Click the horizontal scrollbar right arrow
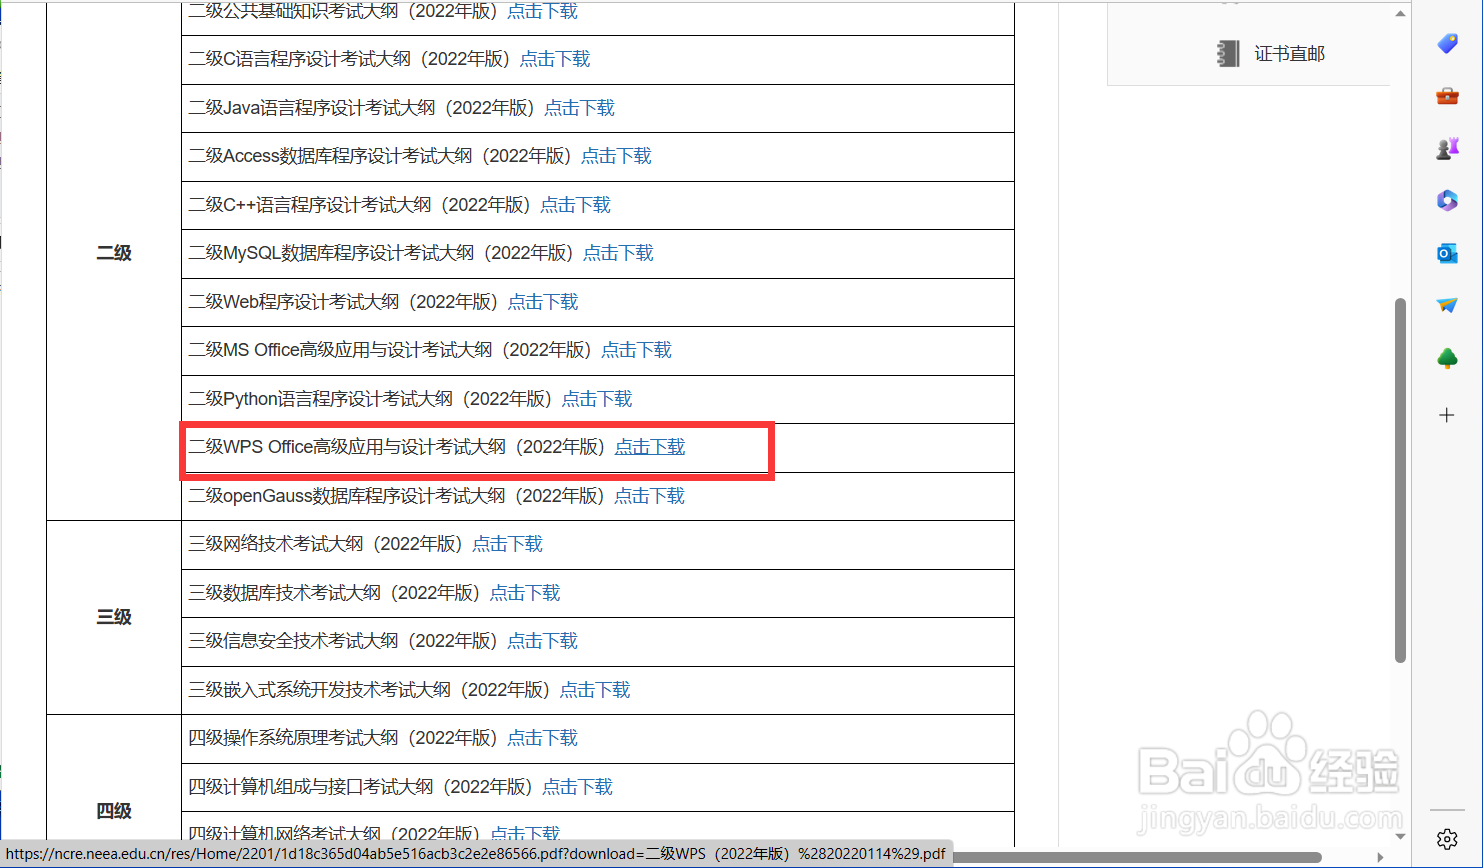Viewport: 1483px width, 868px height. (x=1380, y=857)
